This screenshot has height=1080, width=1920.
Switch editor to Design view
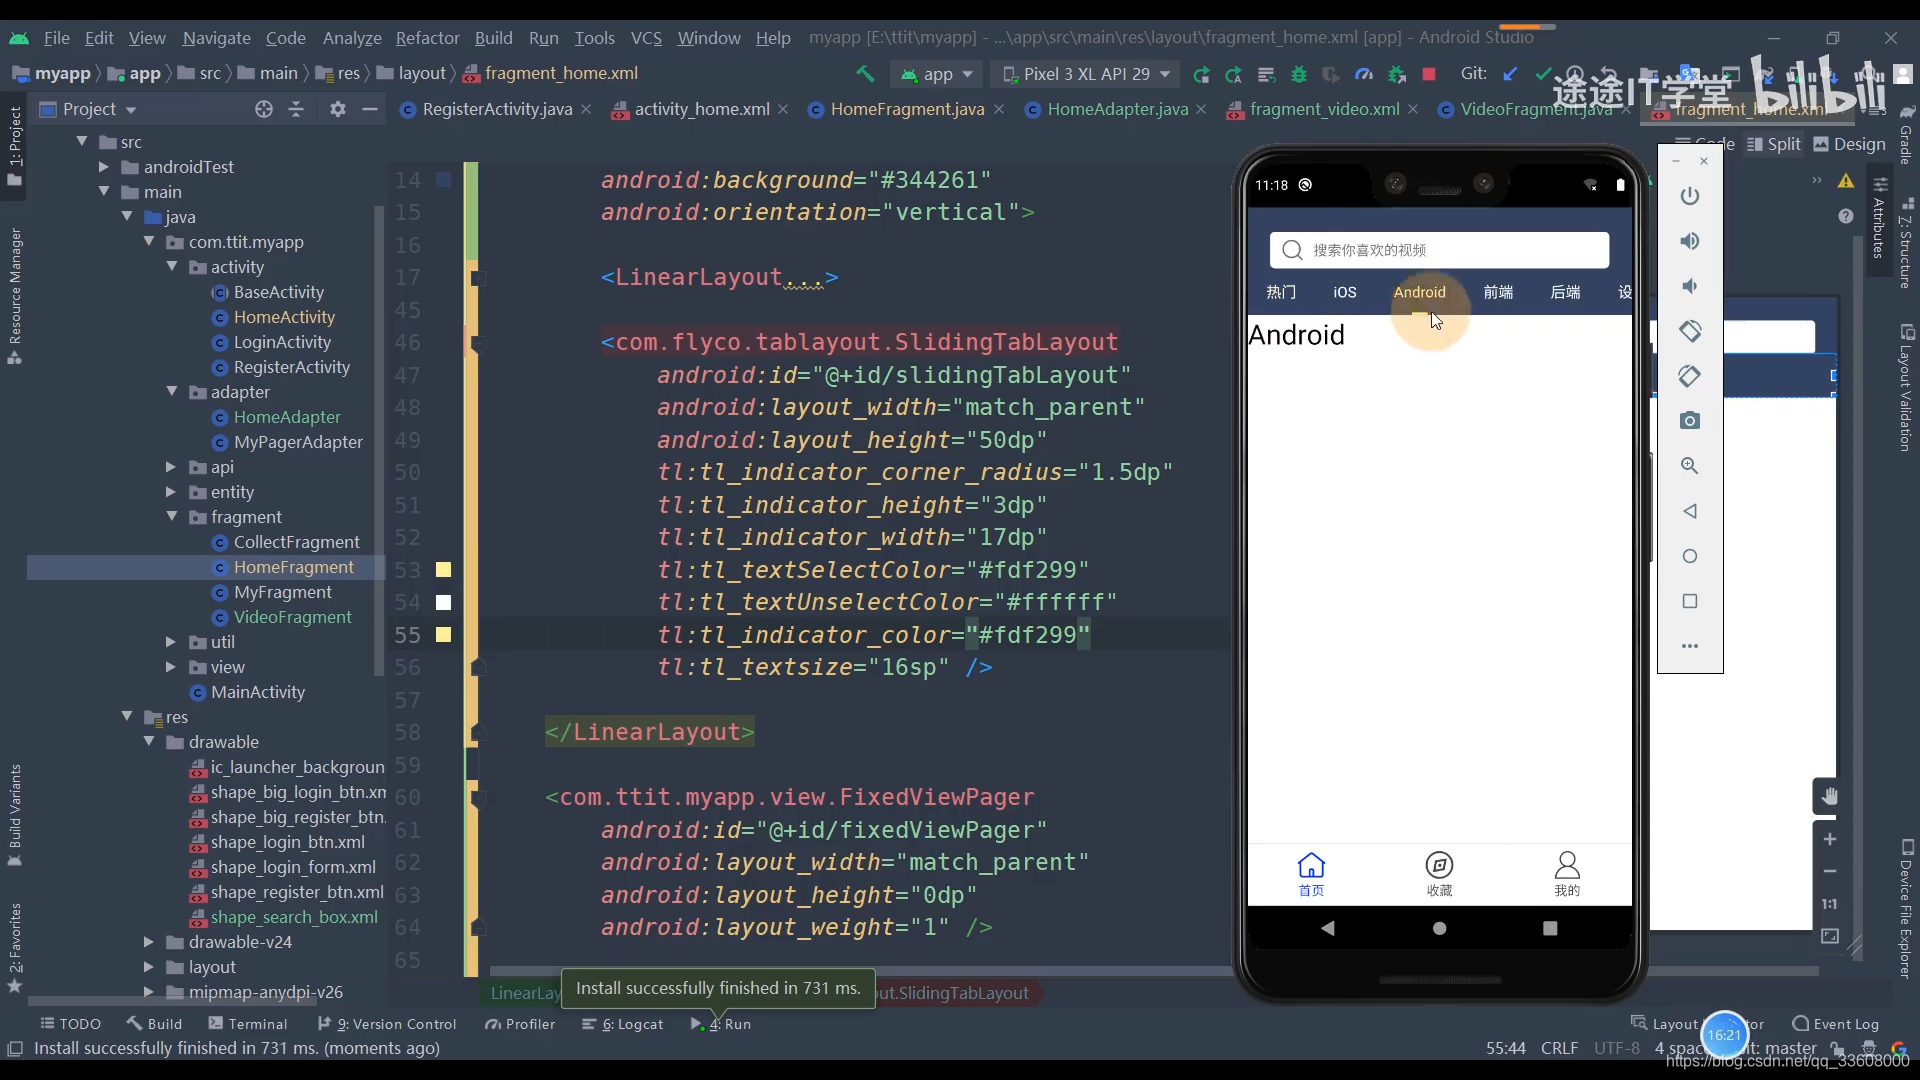tap(1849, 144)
